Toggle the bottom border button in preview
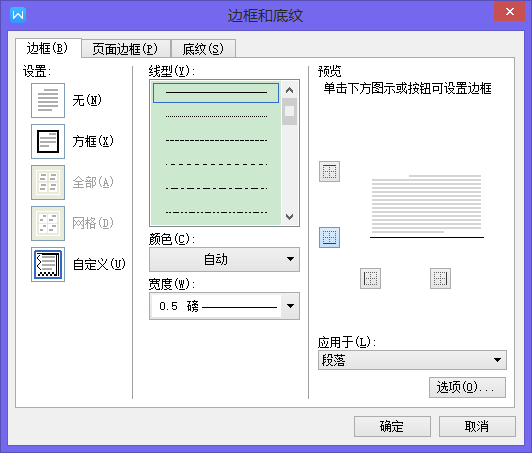The image size is (532, 453). [x=329, y=237]
